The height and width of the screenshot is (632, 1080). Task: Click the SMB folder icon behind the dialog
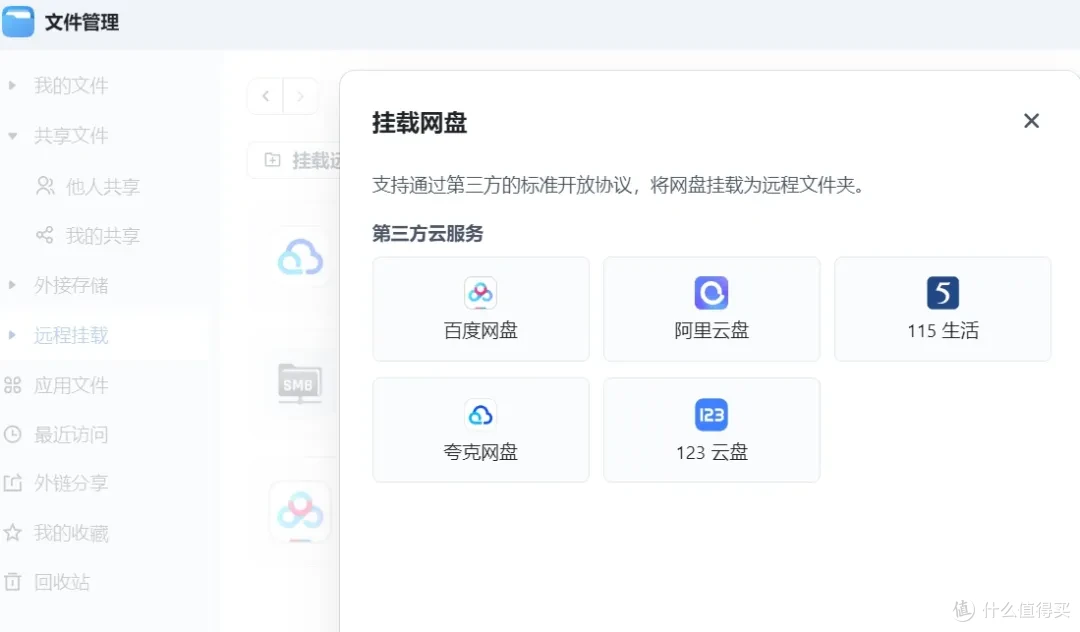pos(300,383)
